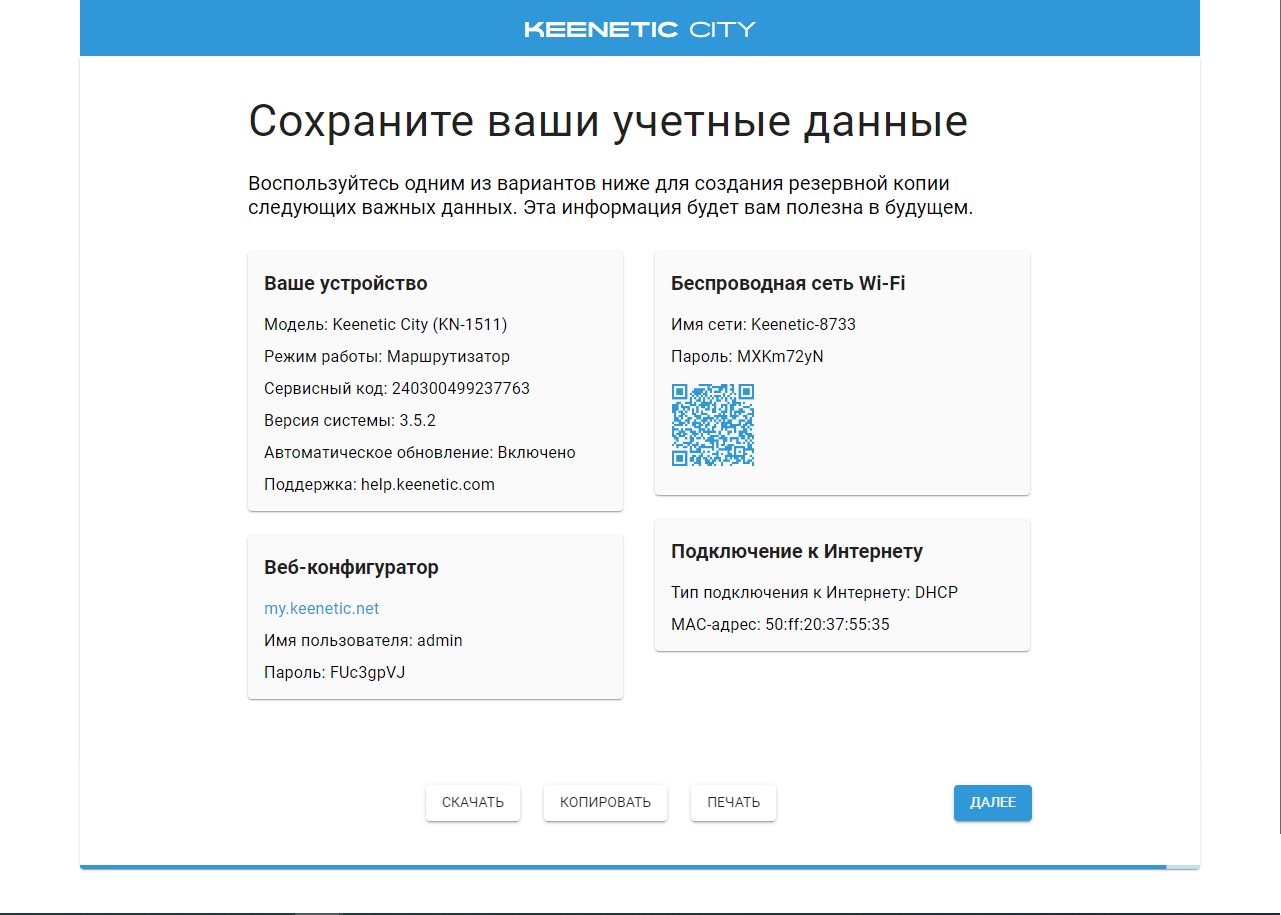Click the Беспроводная сеть Wi-Fi title
This screenshot has width=1281, height=915.
pos(788,284)
